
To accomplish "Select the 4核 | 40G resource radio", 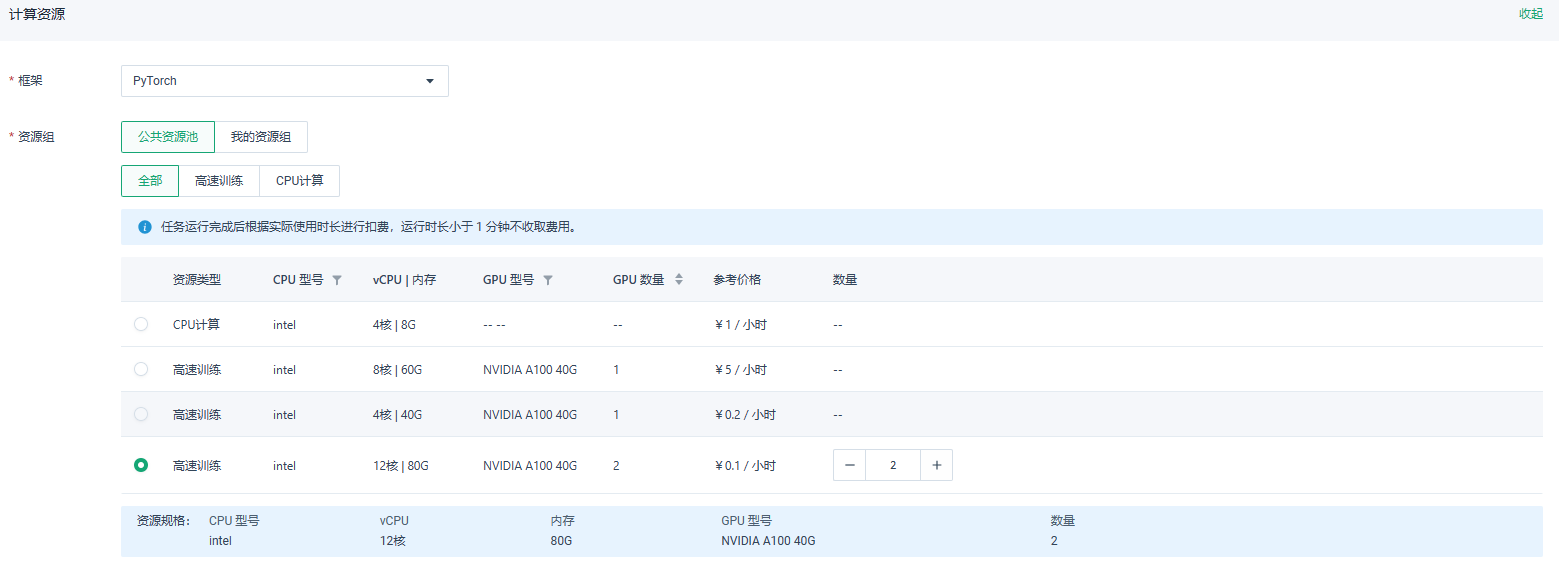I will click(141, 414).
